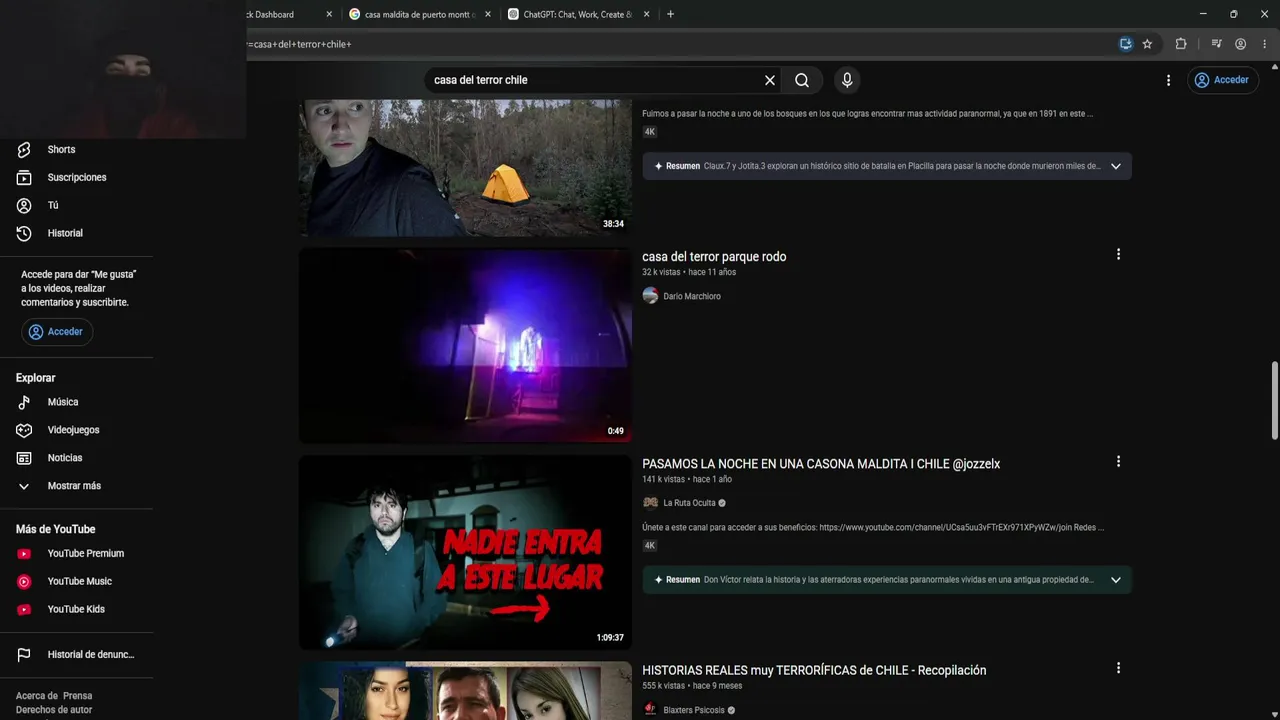The height and width of the screenshot is (720, 1280).
Task: Click "32 k vistas" under parque rodo video
Action: [x=661, y=272]
